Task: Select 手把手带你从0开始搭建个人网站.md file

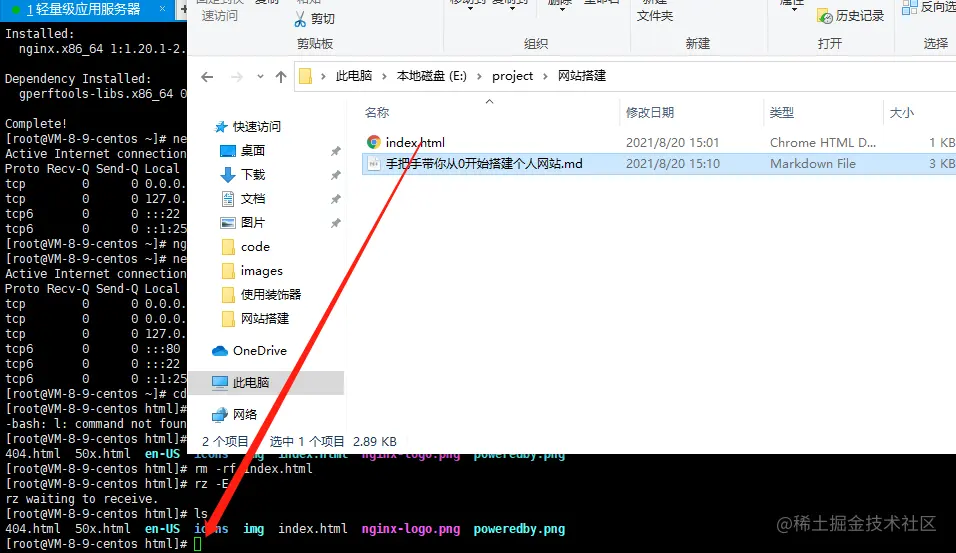Action: pos(484,163)
